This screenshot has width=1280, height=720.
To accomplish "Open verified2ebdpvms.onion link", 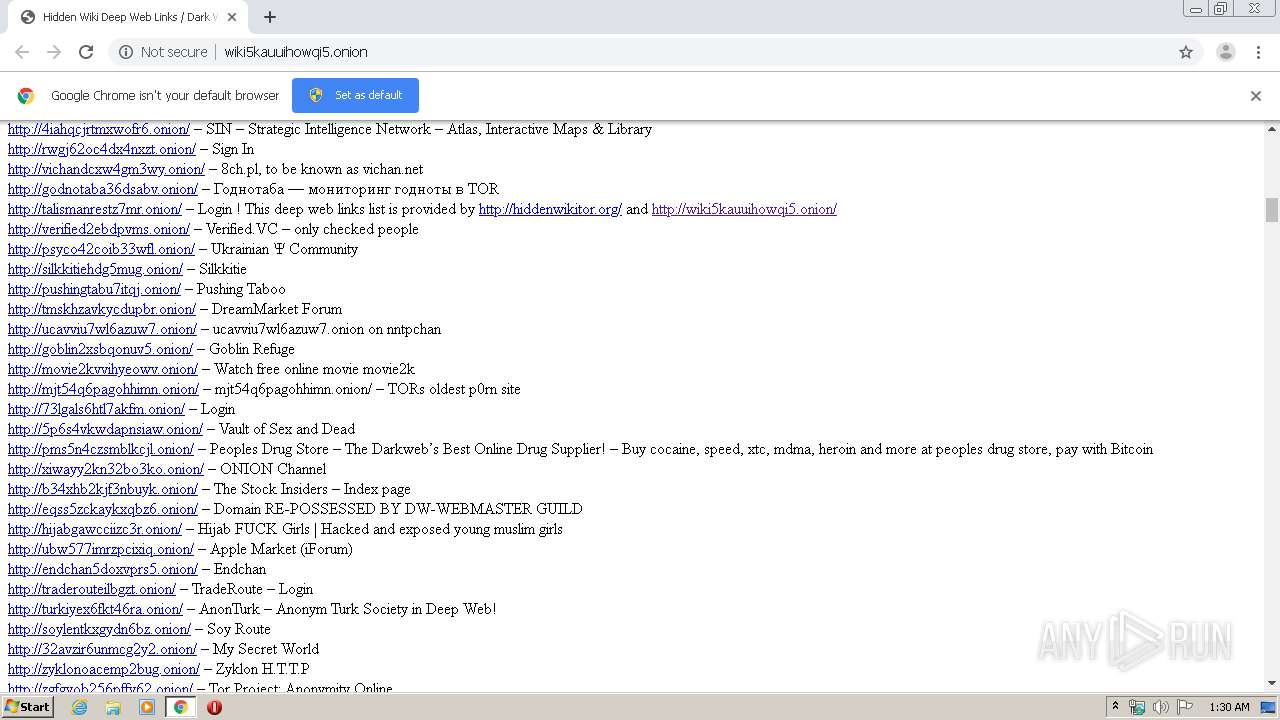I will 99,229.
